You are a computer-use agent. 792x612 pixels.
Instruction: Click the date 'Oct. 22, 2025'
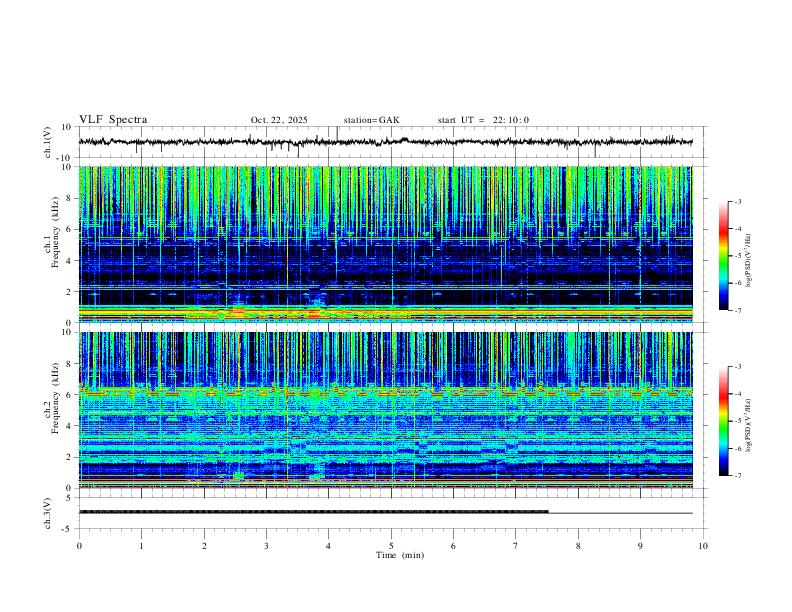coord(279,120)
